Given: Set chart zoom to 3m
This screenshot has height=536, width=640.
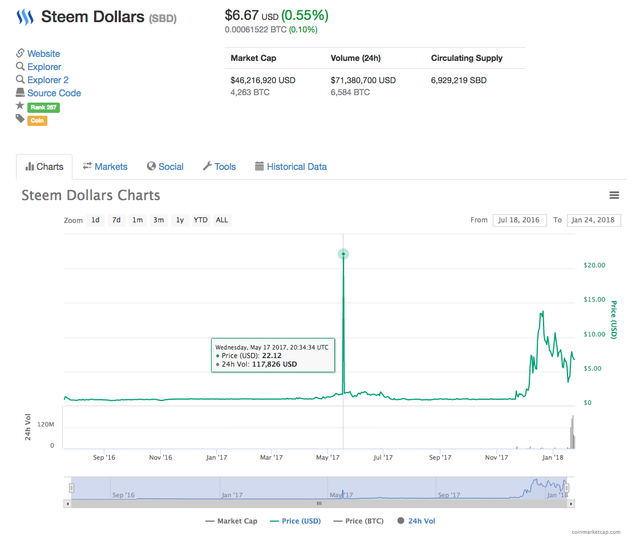Looking at the screenshot, I should (x=159, y=220).
